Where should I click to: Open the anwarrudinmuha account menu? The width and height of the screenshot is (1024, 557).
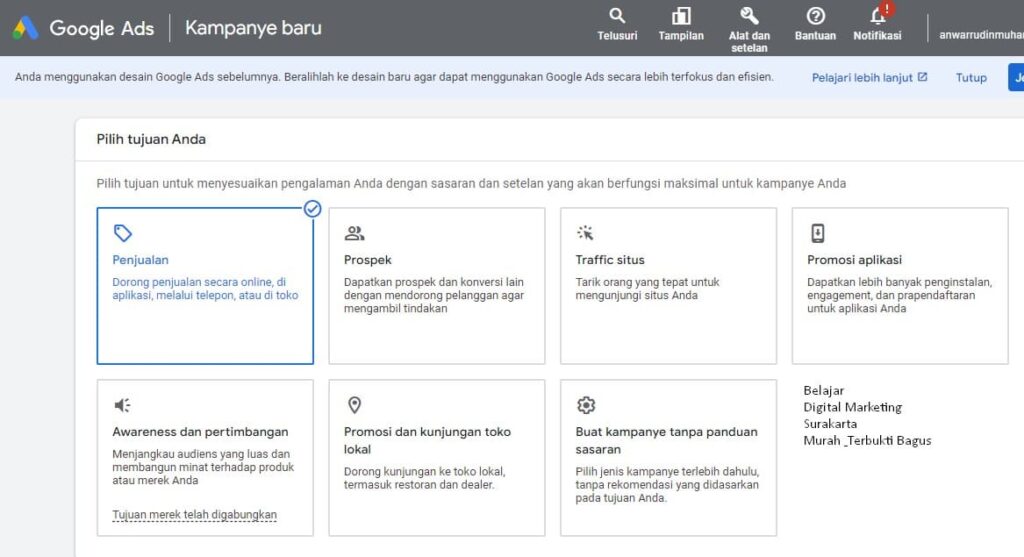[x=981, y=35]
